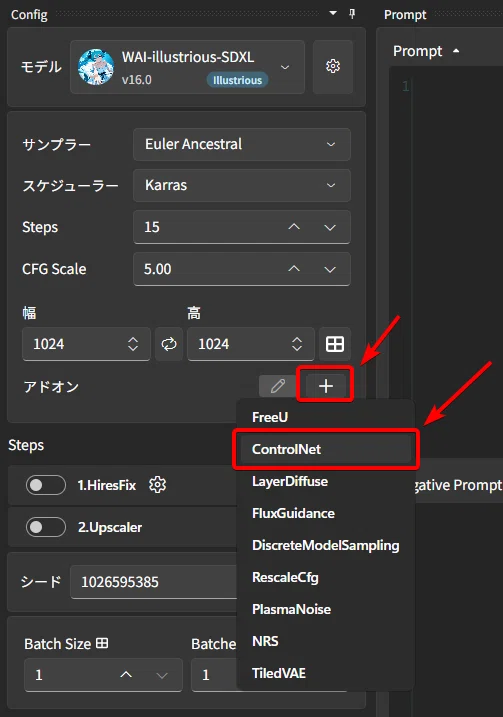
Task: Click the Config panel pin icon
Action: pos(352,14)
